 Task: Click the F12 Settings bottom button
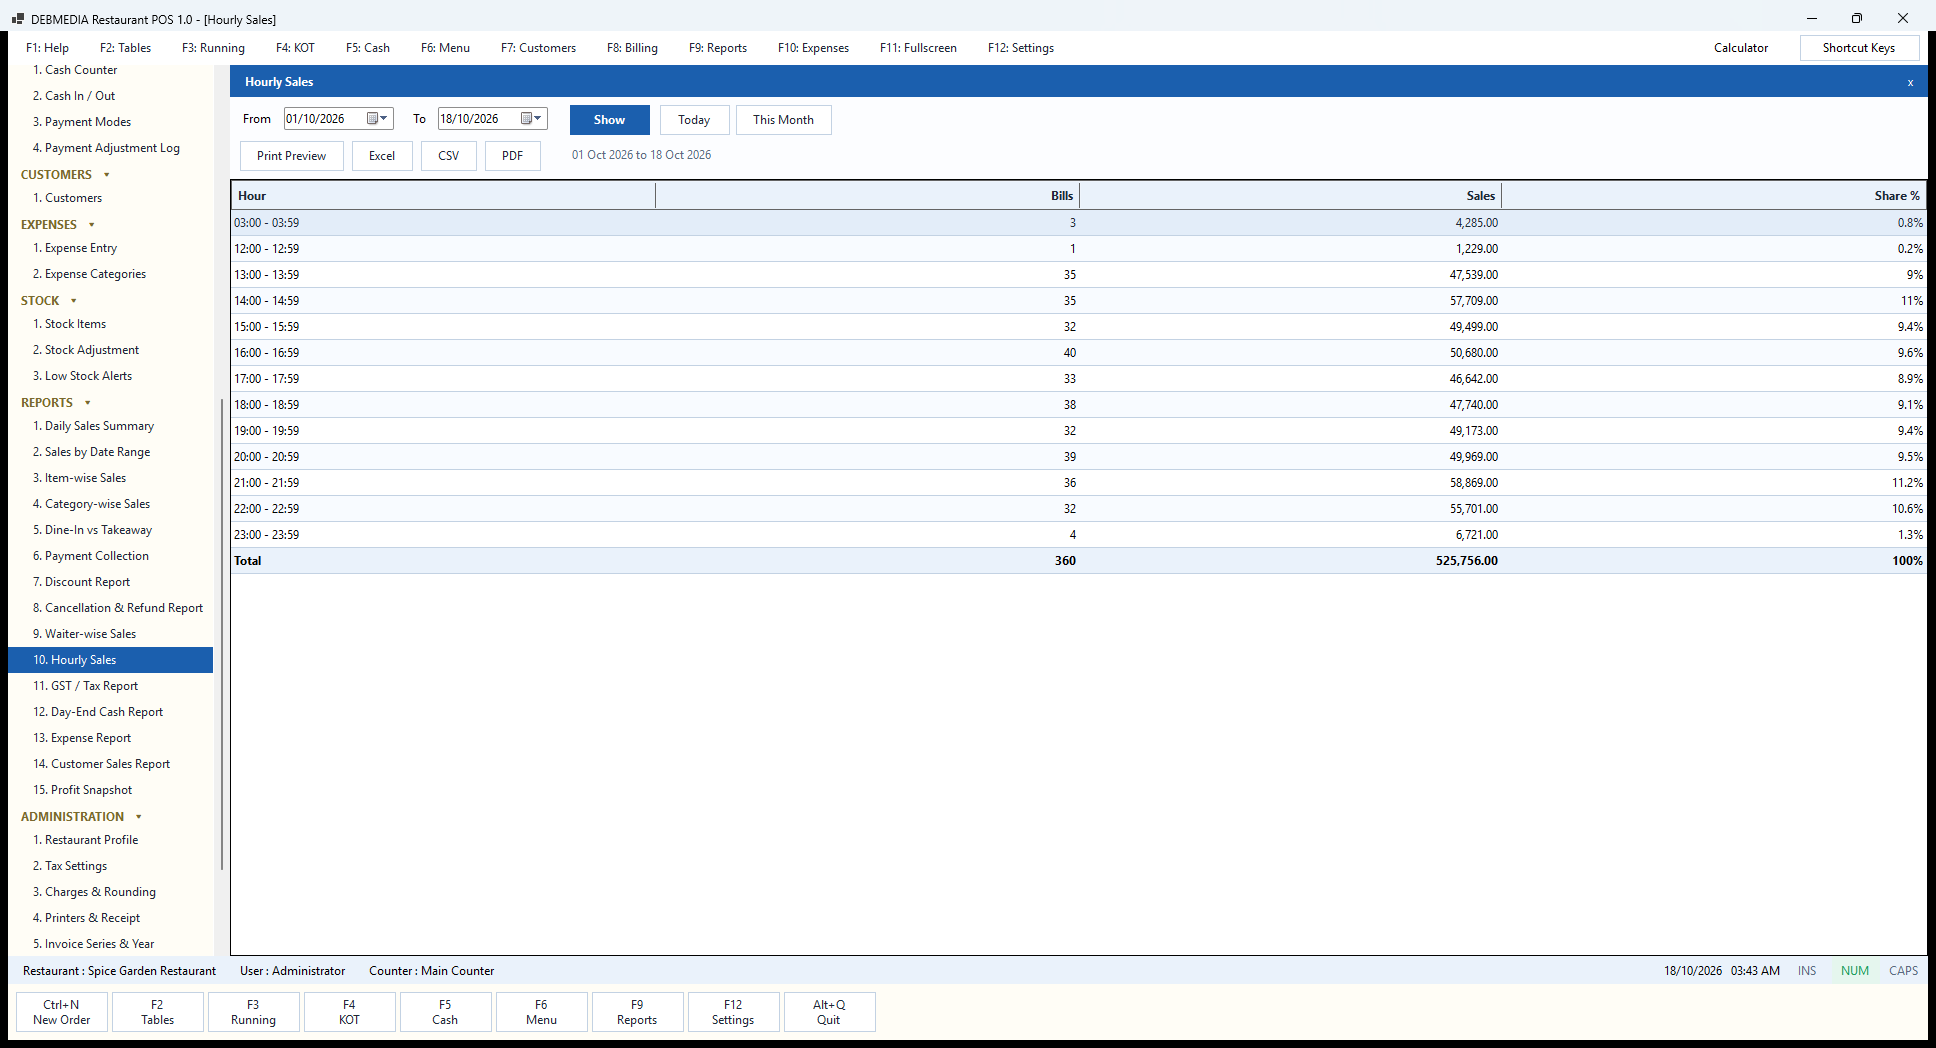point(733,1012)
